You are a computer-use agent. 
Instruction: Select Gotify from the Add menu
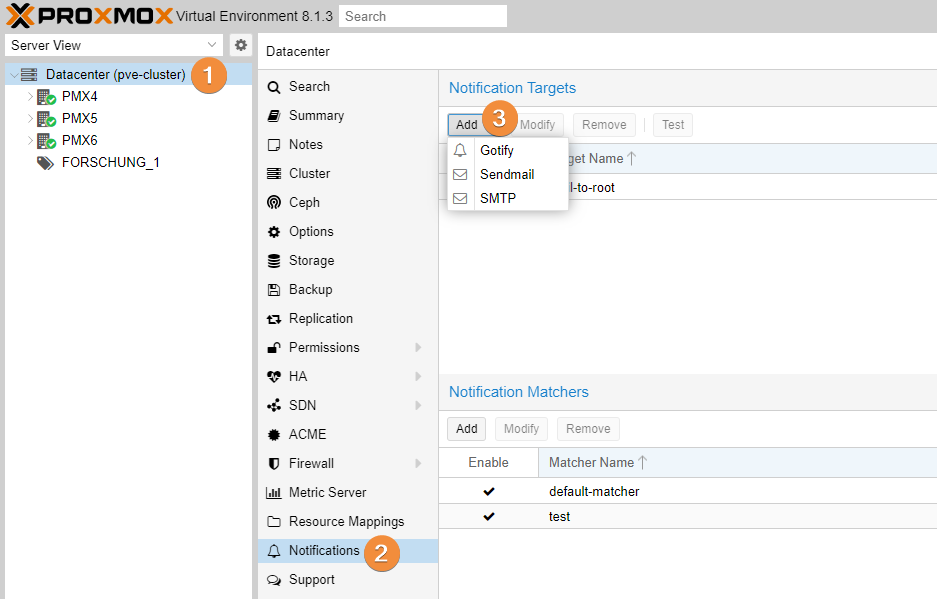click(x=496, y=151)
